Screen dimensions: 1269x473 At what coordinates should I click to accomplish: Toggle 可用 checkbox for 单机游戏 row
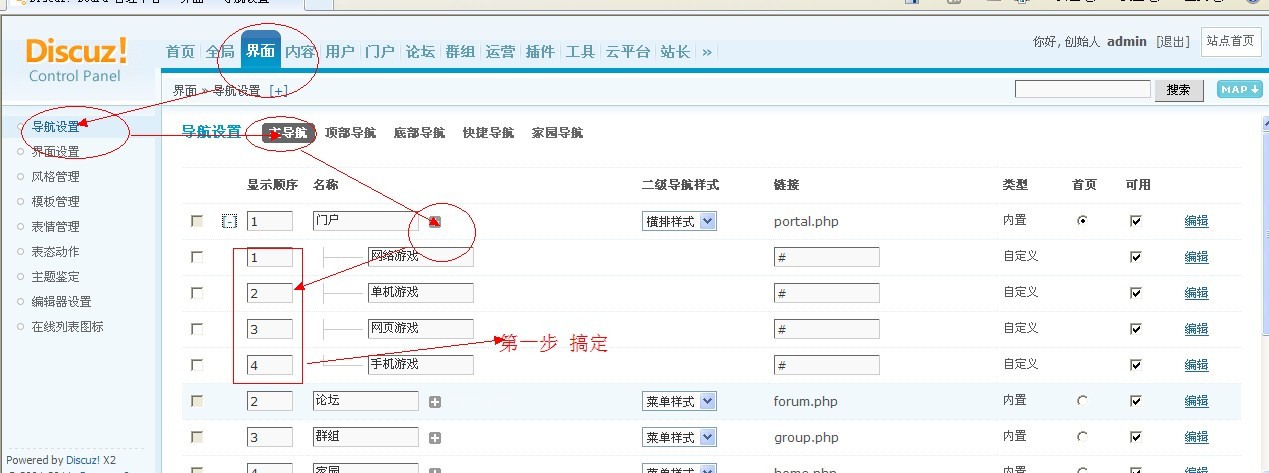pyautogui.click(x=1135, y=293)
